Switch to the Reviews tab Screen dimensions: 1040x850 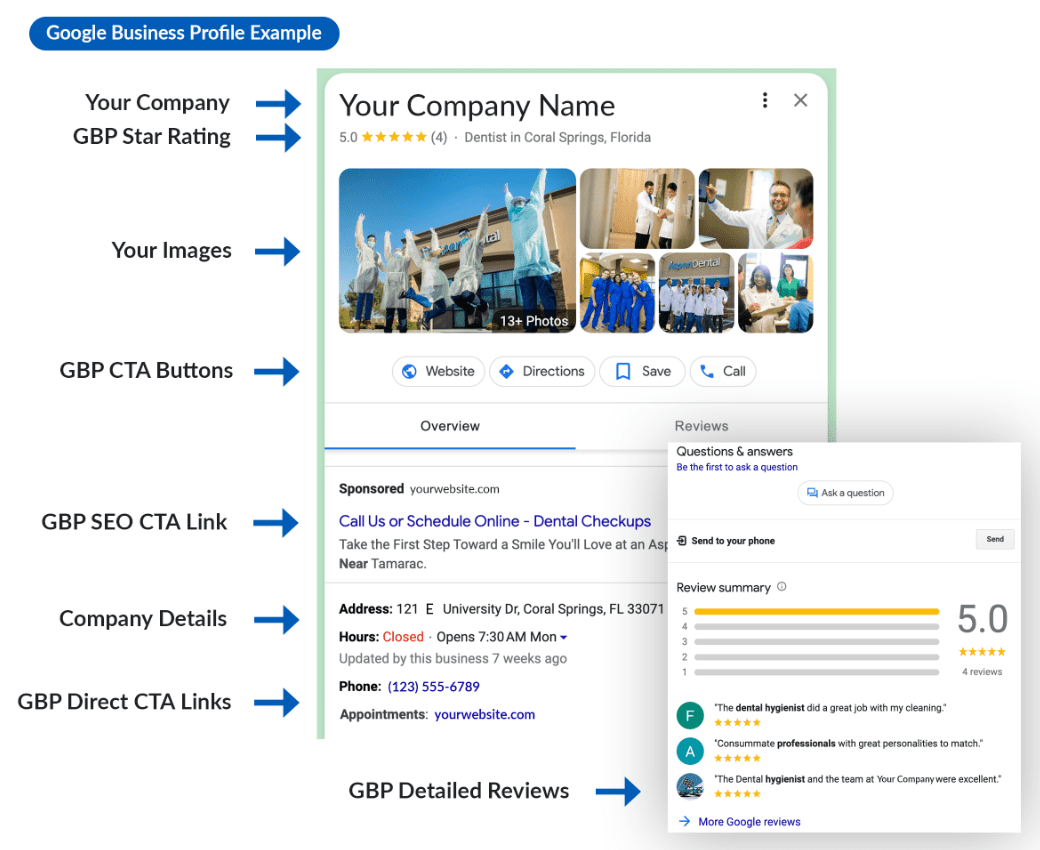[701, 426]
